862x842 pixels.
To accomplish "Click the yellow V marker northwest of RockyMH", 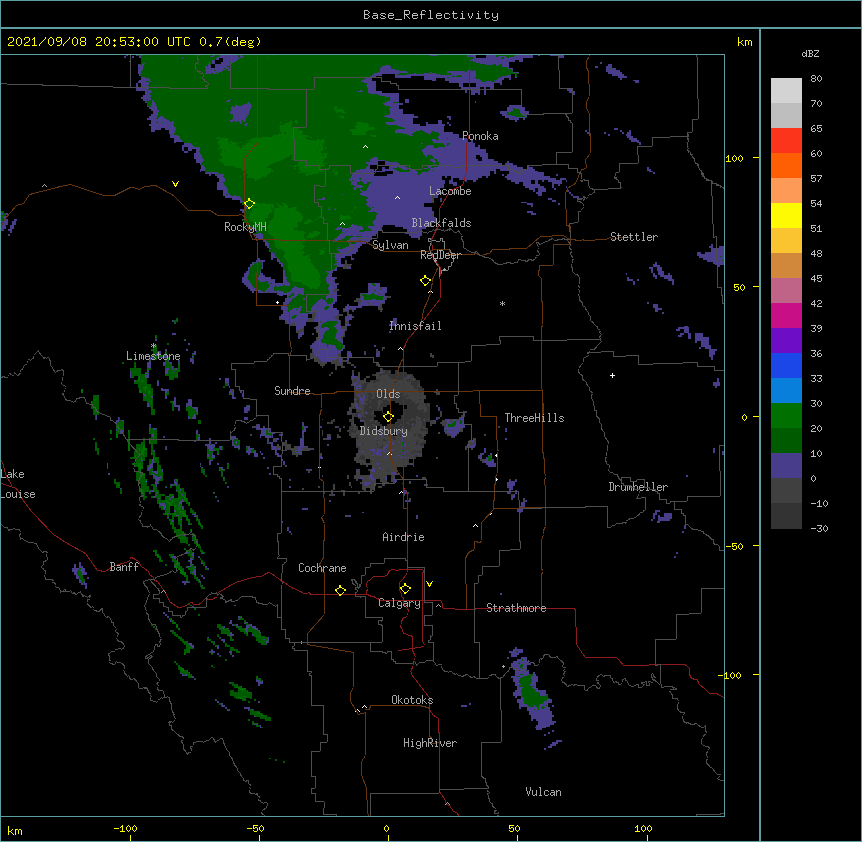I will (175, 184).
